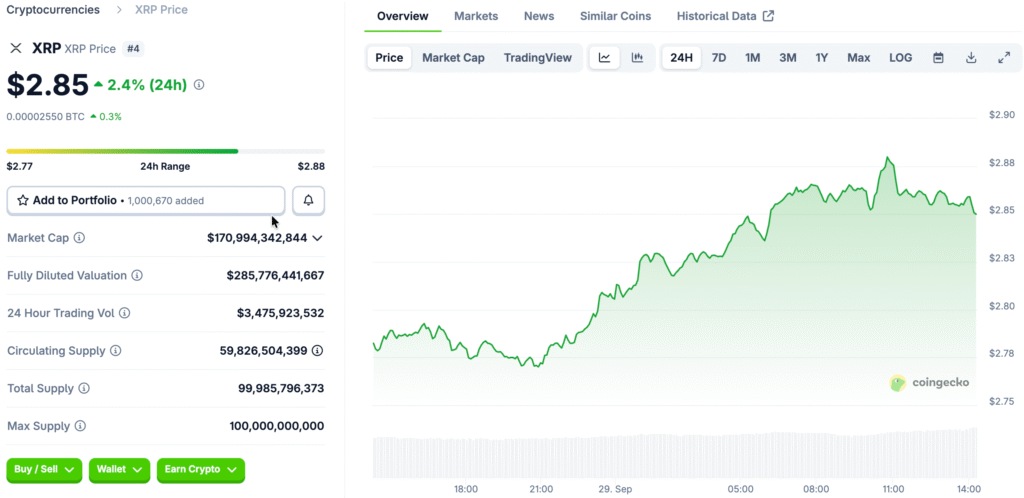Open the calendar date range icon
This screenshot has height=498, width=1024.
(x=938, y=57)
